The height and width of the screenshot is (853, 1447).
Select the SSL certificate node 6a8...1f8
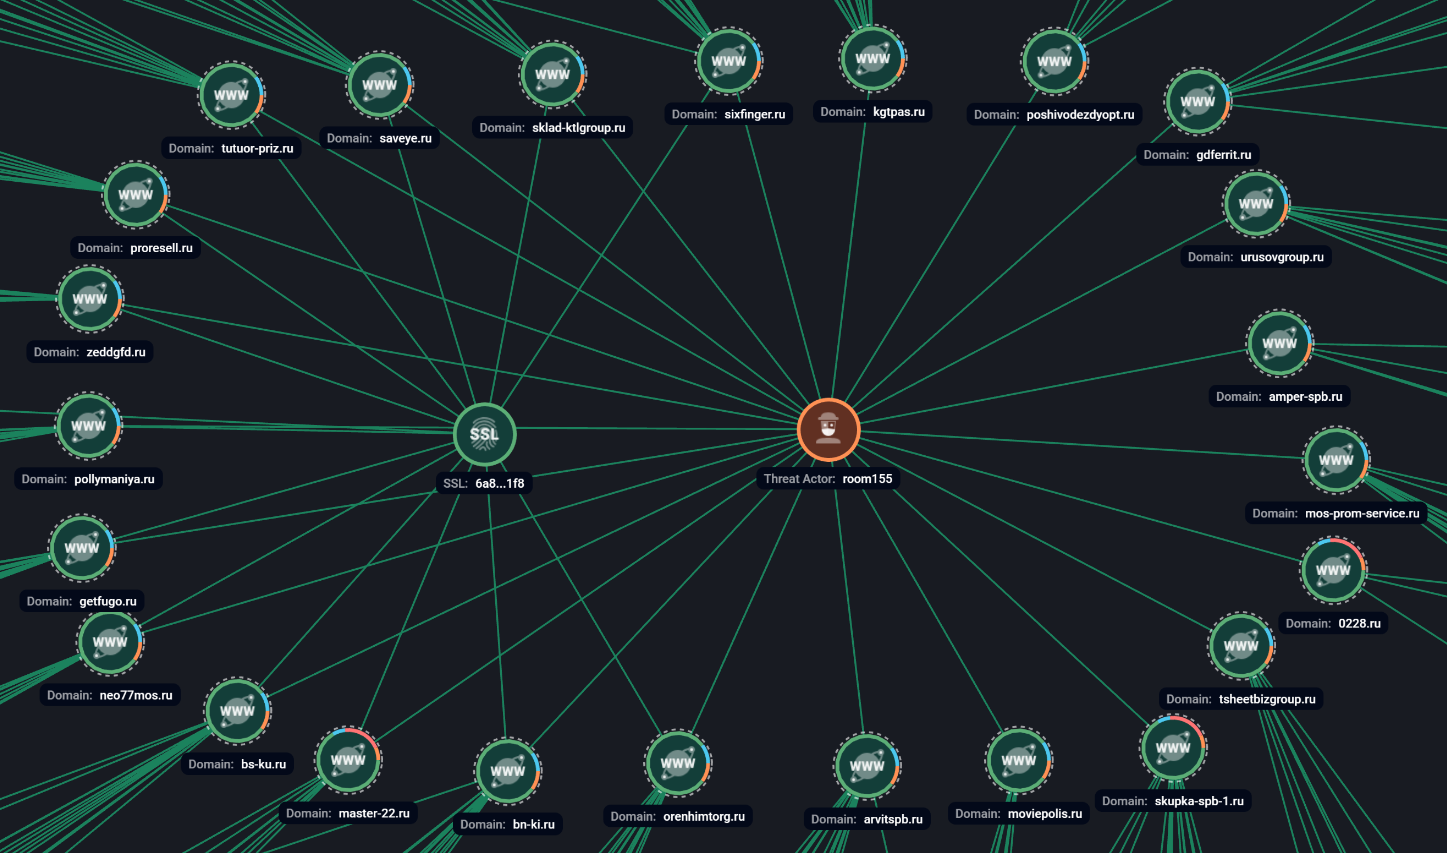[485, 434]
